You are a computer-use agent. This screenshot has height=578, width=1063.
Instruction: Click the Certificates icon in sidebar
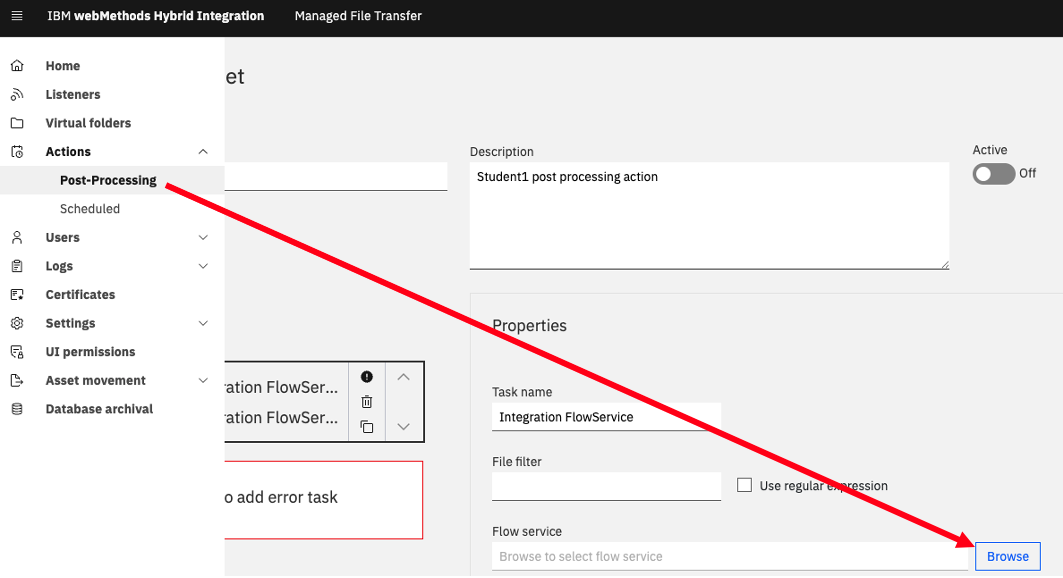click(x=17, y=295)
